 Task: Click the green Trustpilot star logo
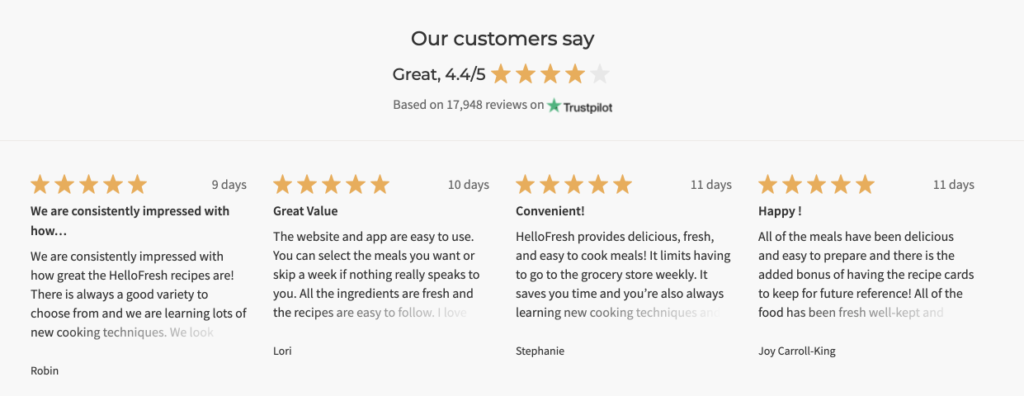pyautogui.click(x=554, y=105)
